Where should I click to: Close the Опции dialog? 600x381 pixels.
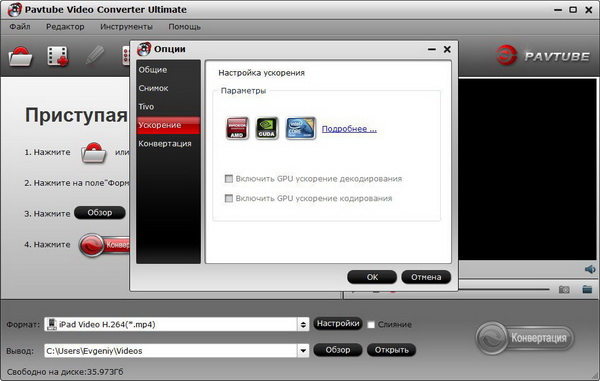click(x=447, y=49)
